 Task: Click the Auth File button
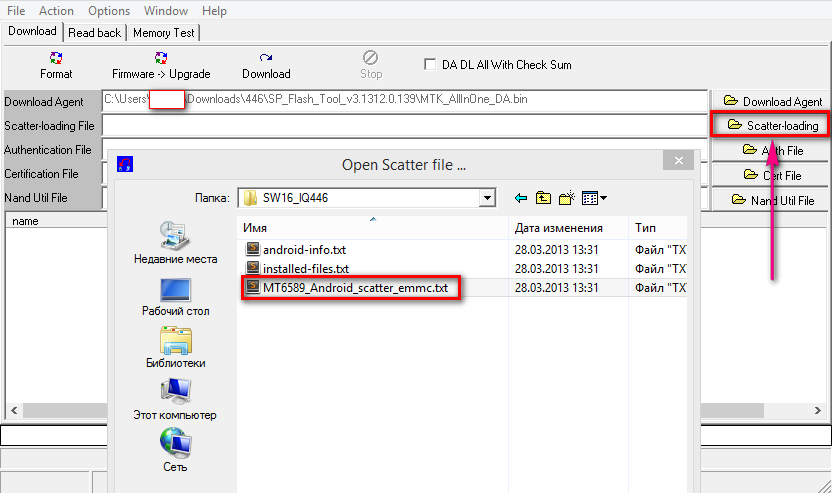click(770, 151)
